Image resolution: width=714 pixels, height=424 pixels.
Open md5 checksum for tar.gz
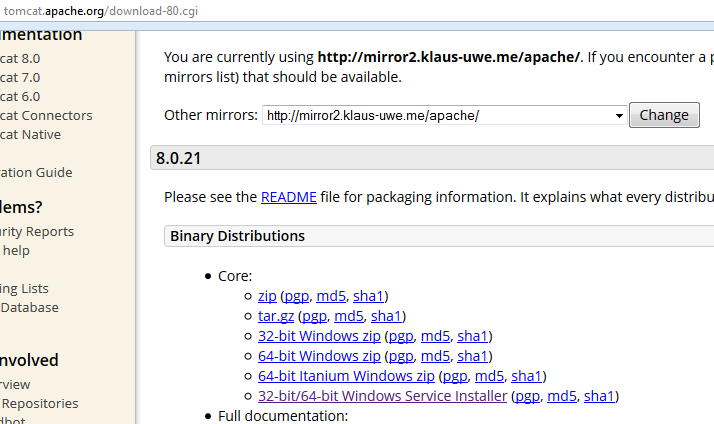click(x=349, y=316)
